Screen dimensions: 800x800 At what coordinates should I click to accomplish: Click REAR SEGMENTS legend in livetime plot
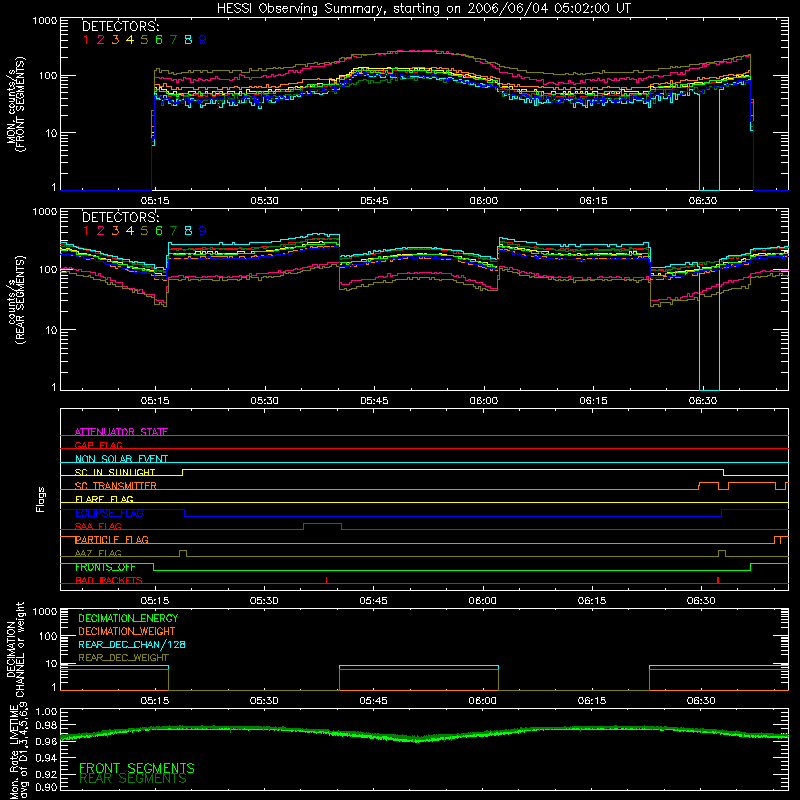(133, 779)
